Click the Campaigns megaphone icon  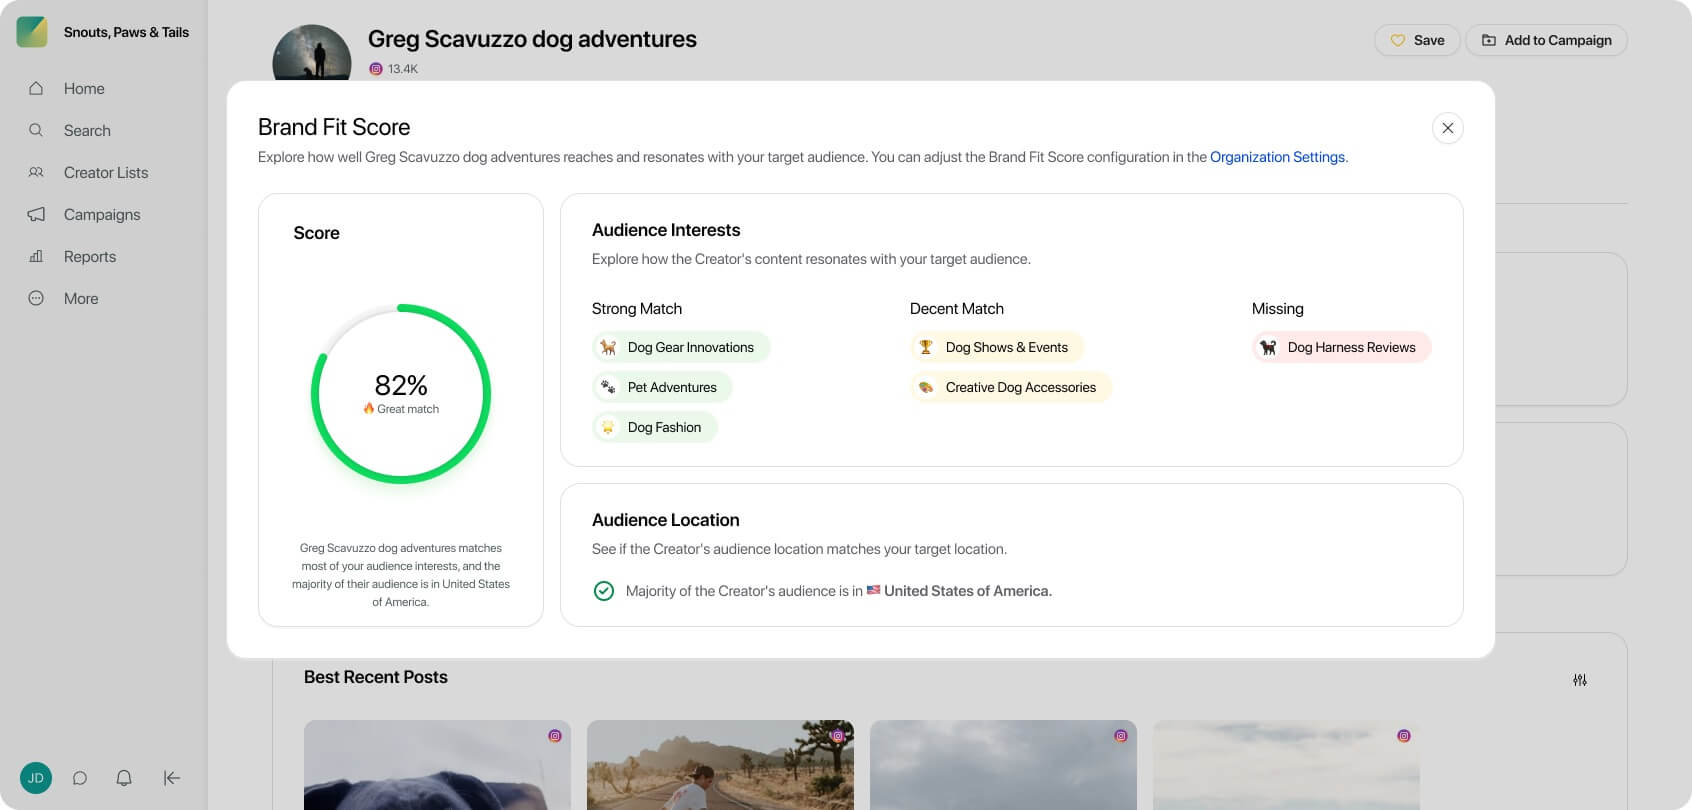[36, 214]
